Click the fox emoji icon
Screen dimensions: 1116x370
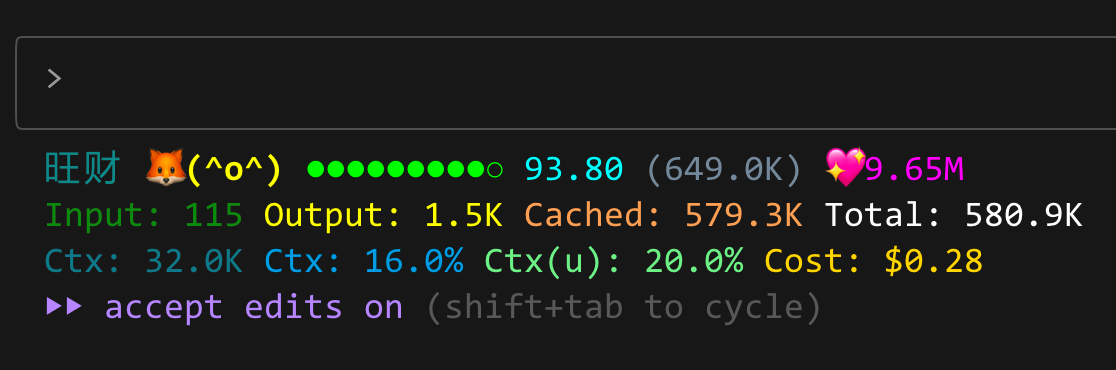(x=164, y=168)
